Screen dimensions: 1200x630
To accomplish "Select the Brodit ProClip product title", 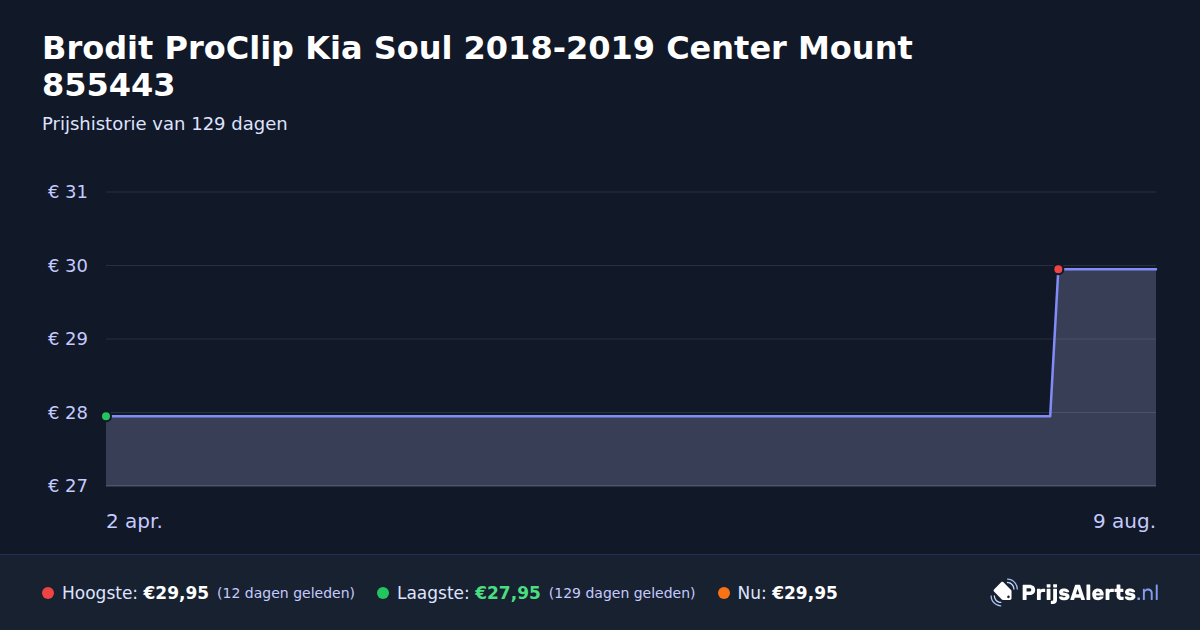I will [477, 66].
